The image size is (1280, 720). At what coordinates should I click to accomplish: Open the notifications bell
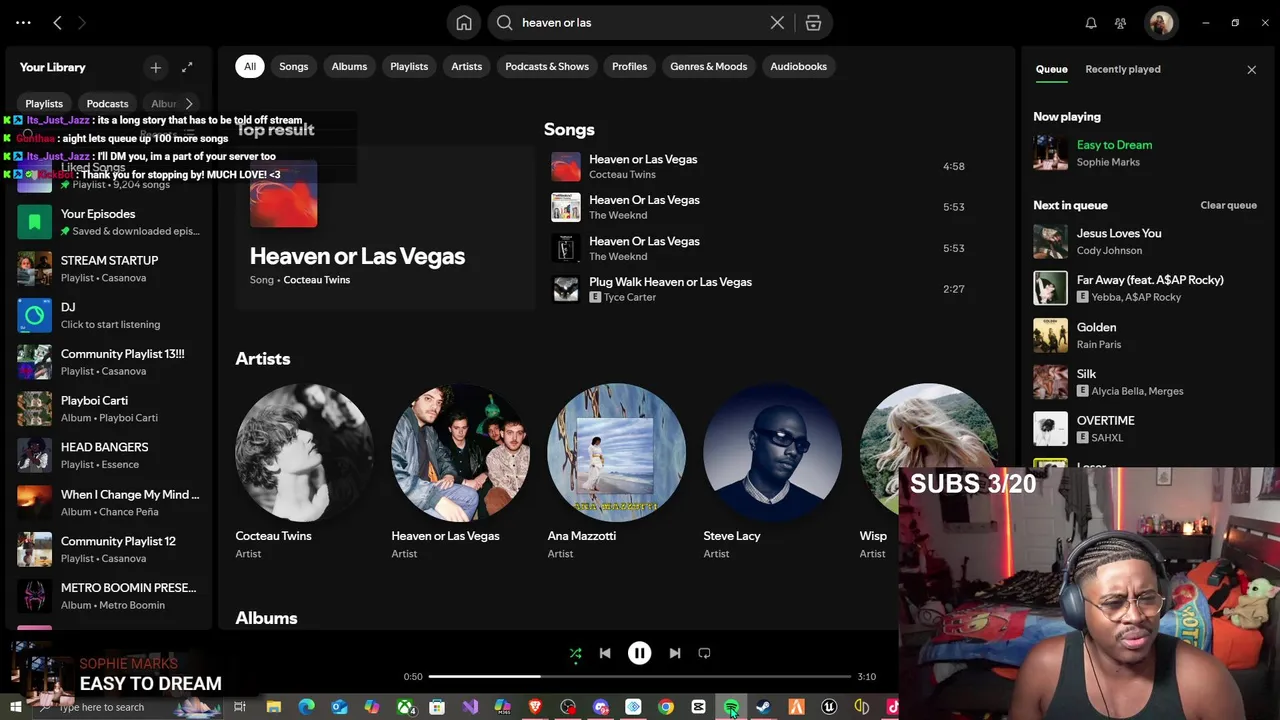click(1091, 23)
